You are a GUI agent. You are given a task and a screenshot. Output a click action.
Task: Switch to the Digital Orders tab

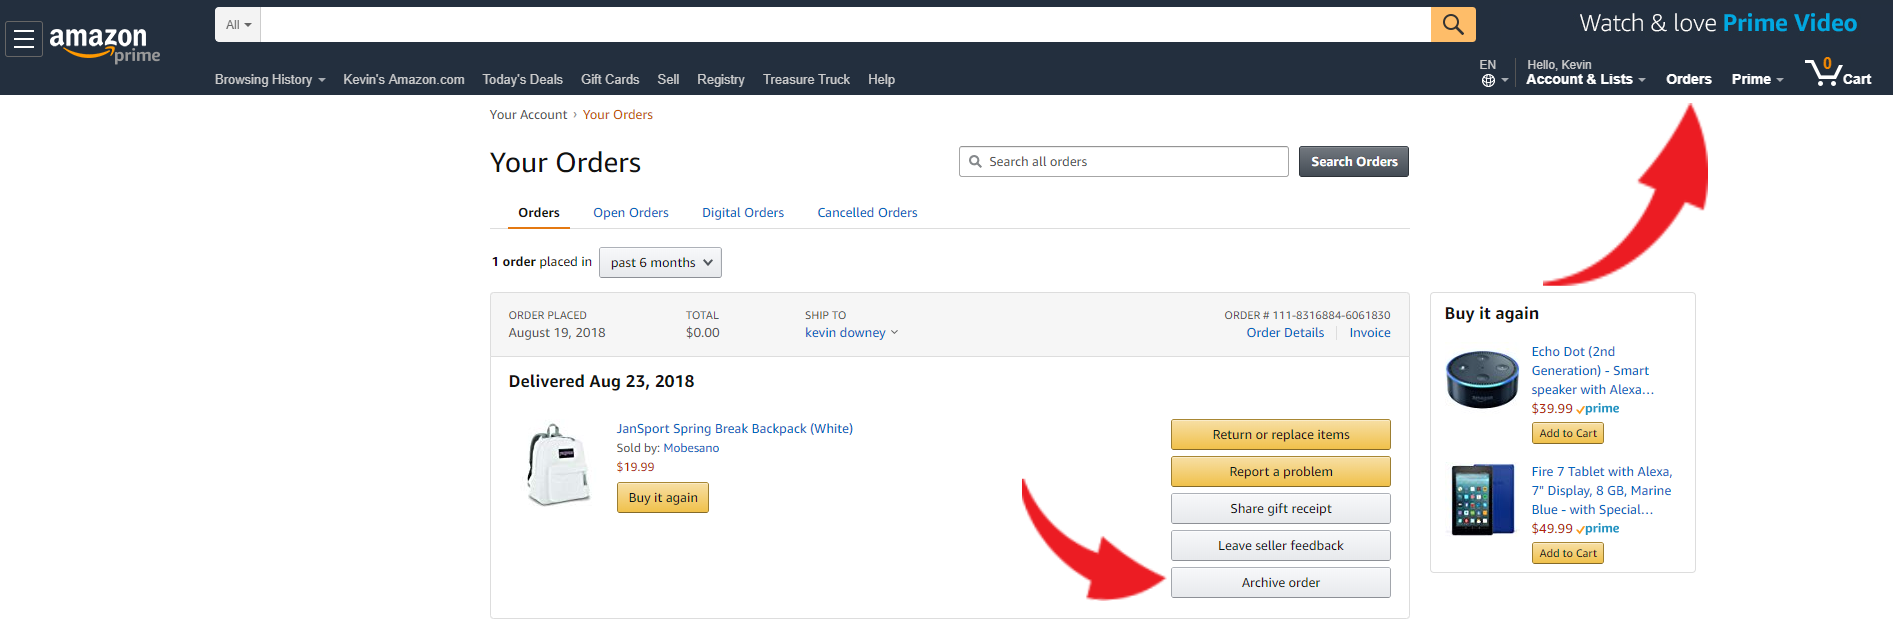[743, 213]
